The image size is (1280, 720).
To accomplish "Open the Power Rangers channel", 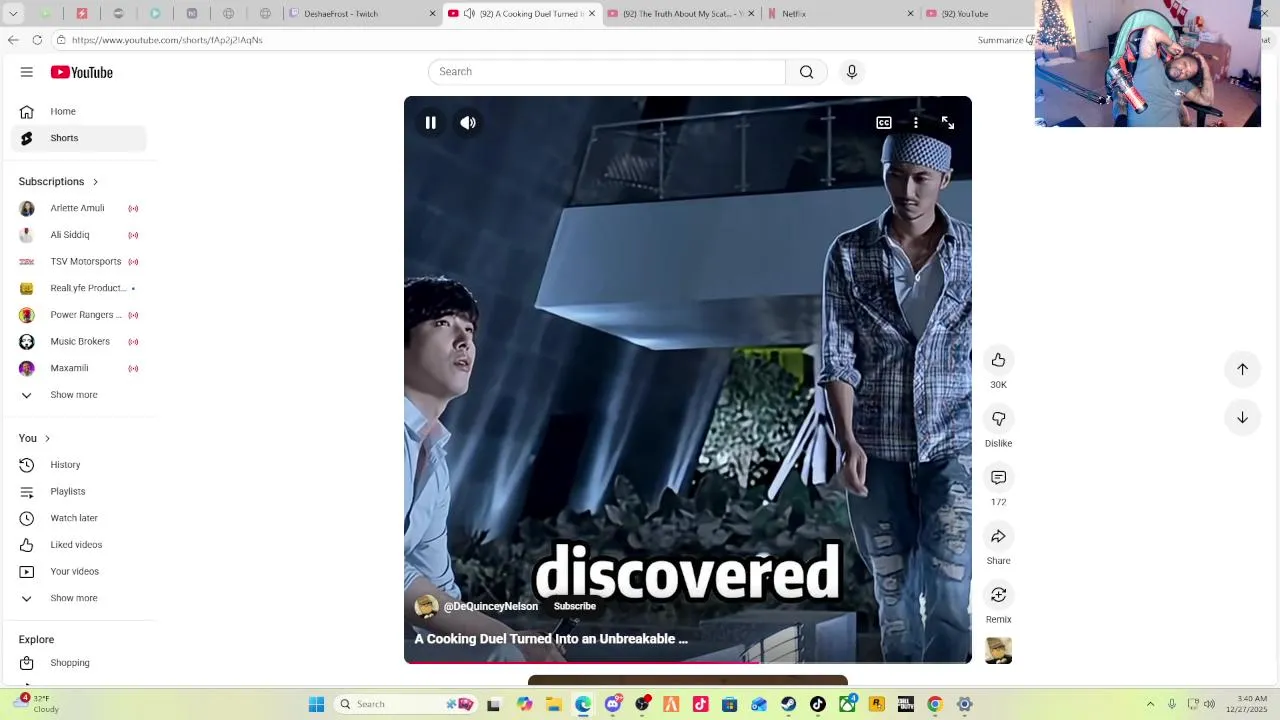I will (x=78, y=315).
